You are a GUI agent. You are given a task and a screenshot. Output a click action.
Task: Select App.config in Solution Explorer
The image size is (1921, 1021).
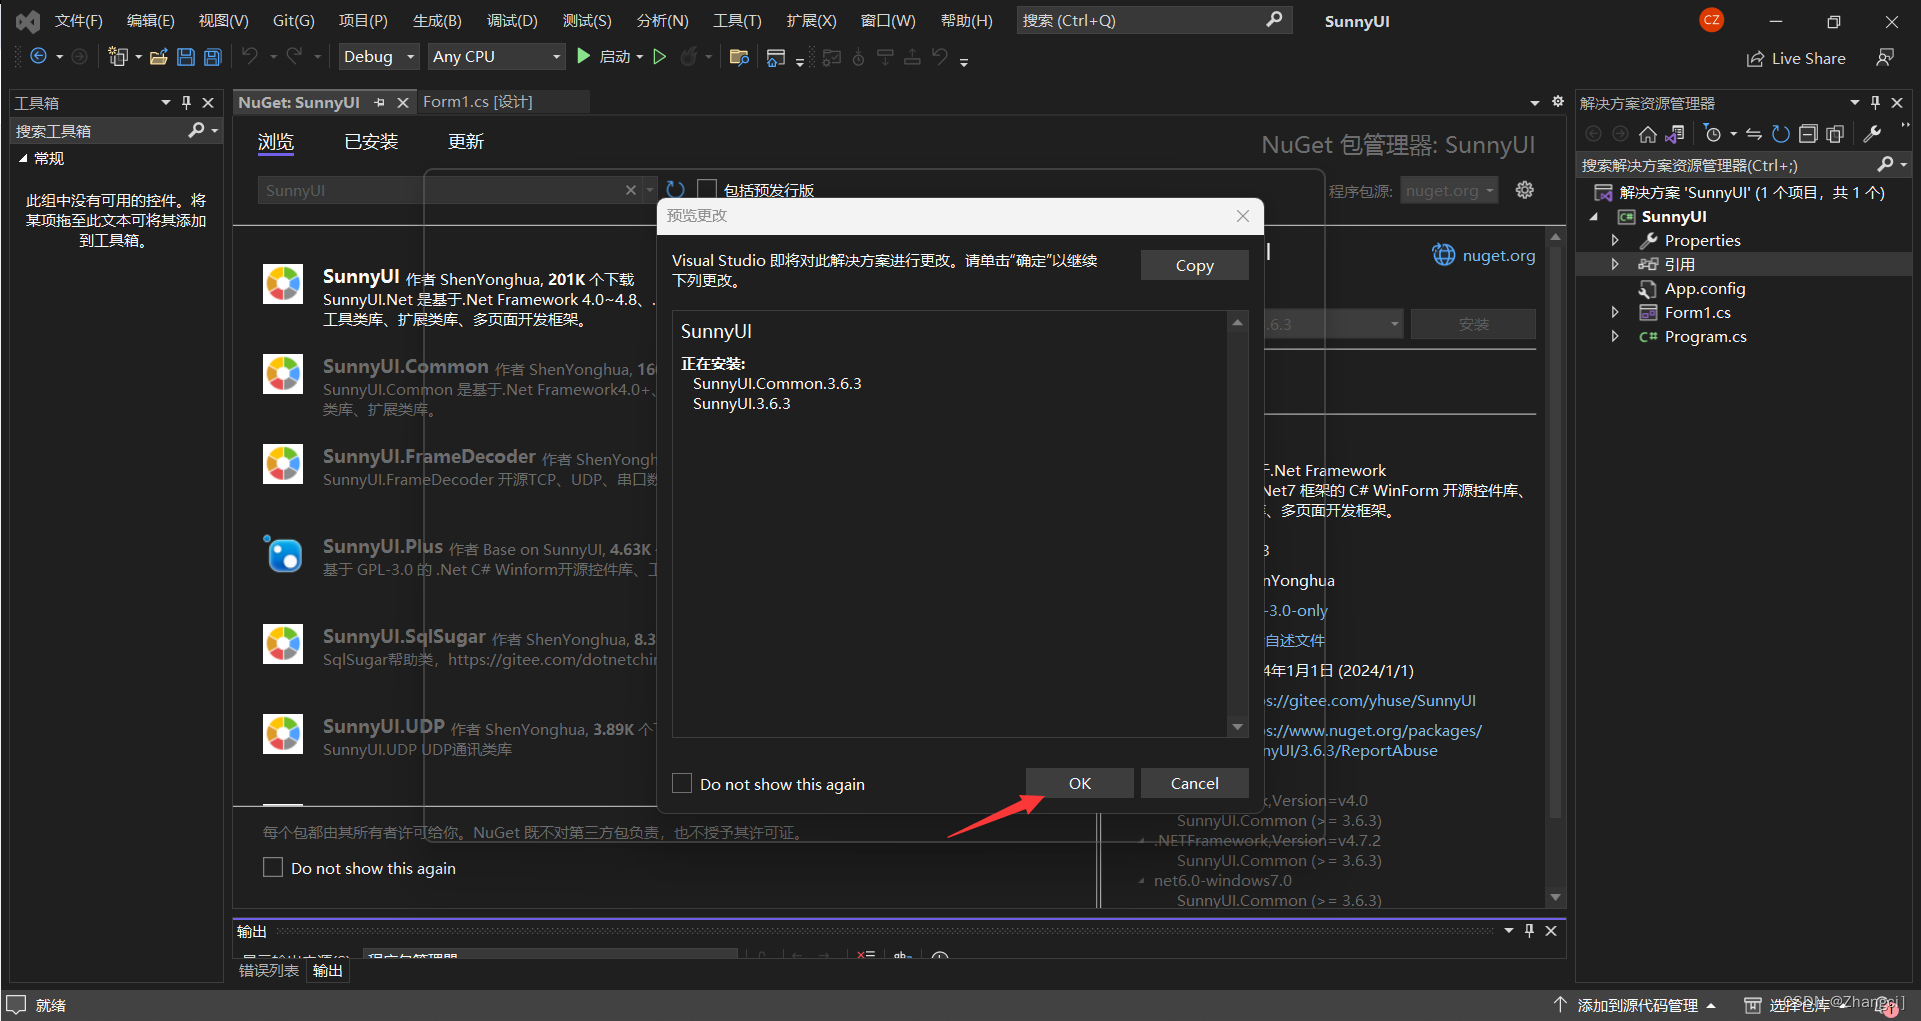1704,288
